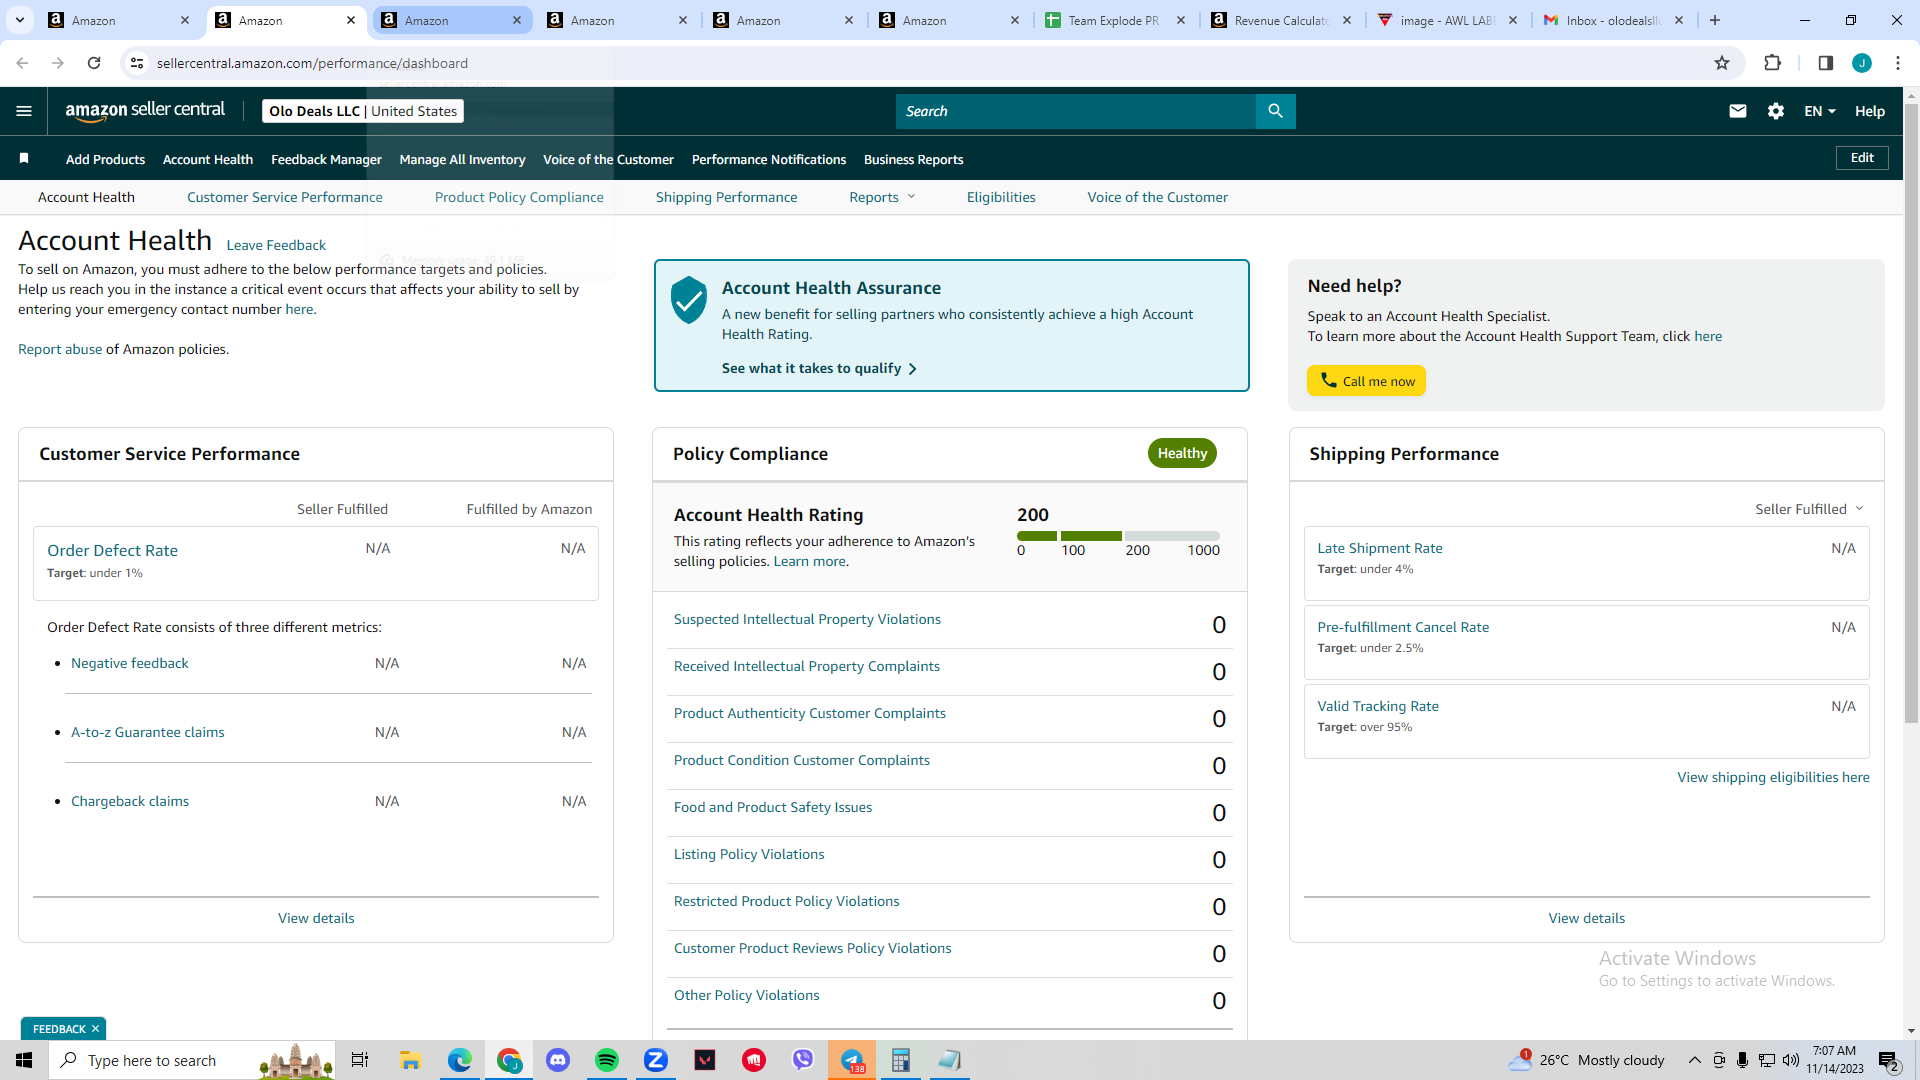
Task: Open View shipping eligibilities here link
Action: pyautogui.click(x=1773, y=777)
